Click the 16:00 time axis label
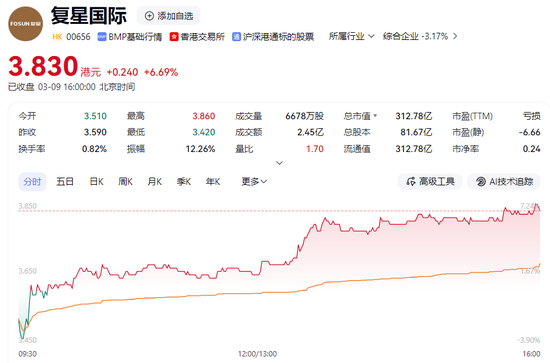 point(531,354)
